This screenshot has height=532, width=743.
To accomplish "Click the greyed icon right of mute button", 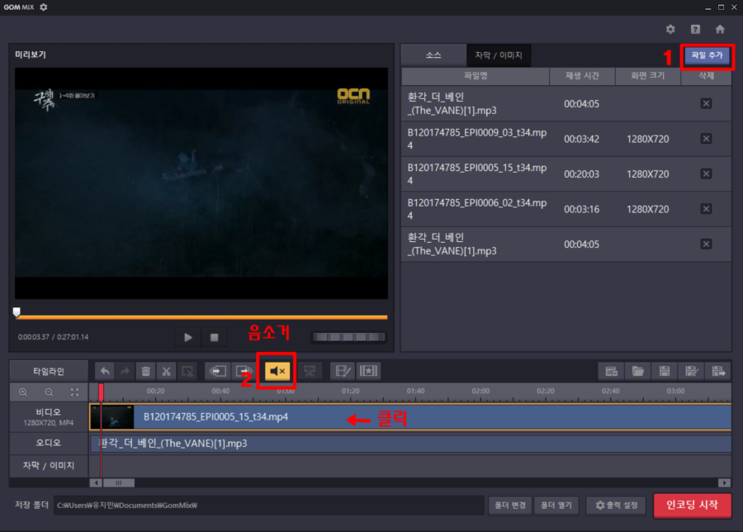I will [x=309, y=371].
